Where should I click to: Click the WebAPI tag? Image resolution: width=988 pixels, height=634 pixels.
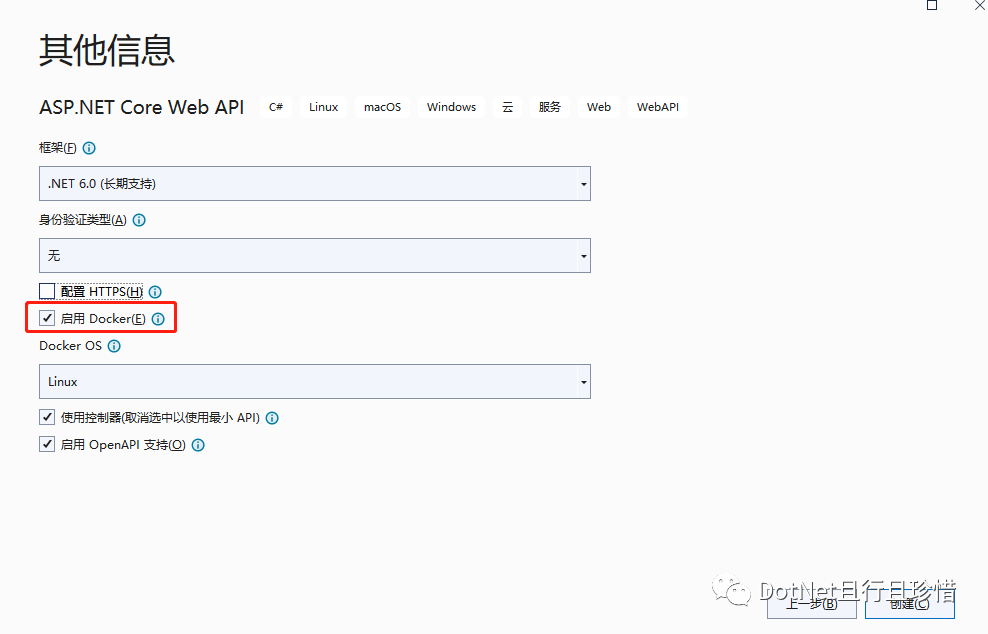click(x=658, y=107)
